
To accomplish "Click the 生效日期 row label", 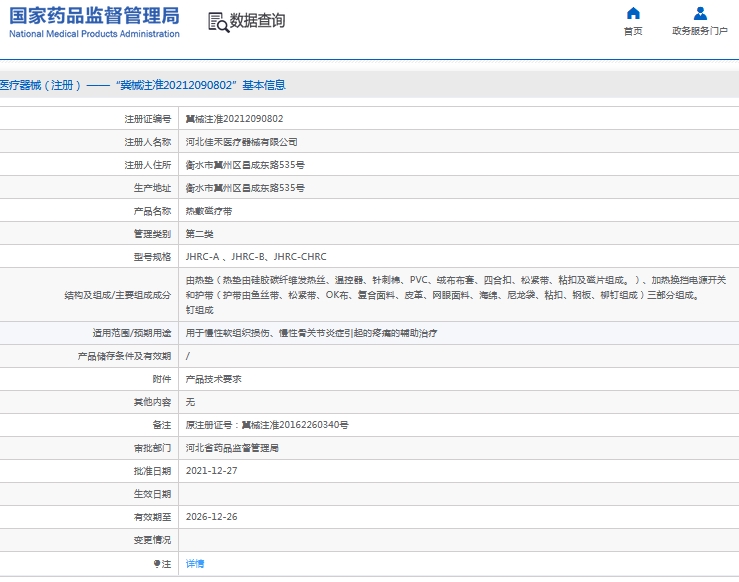I will [152, 494].
